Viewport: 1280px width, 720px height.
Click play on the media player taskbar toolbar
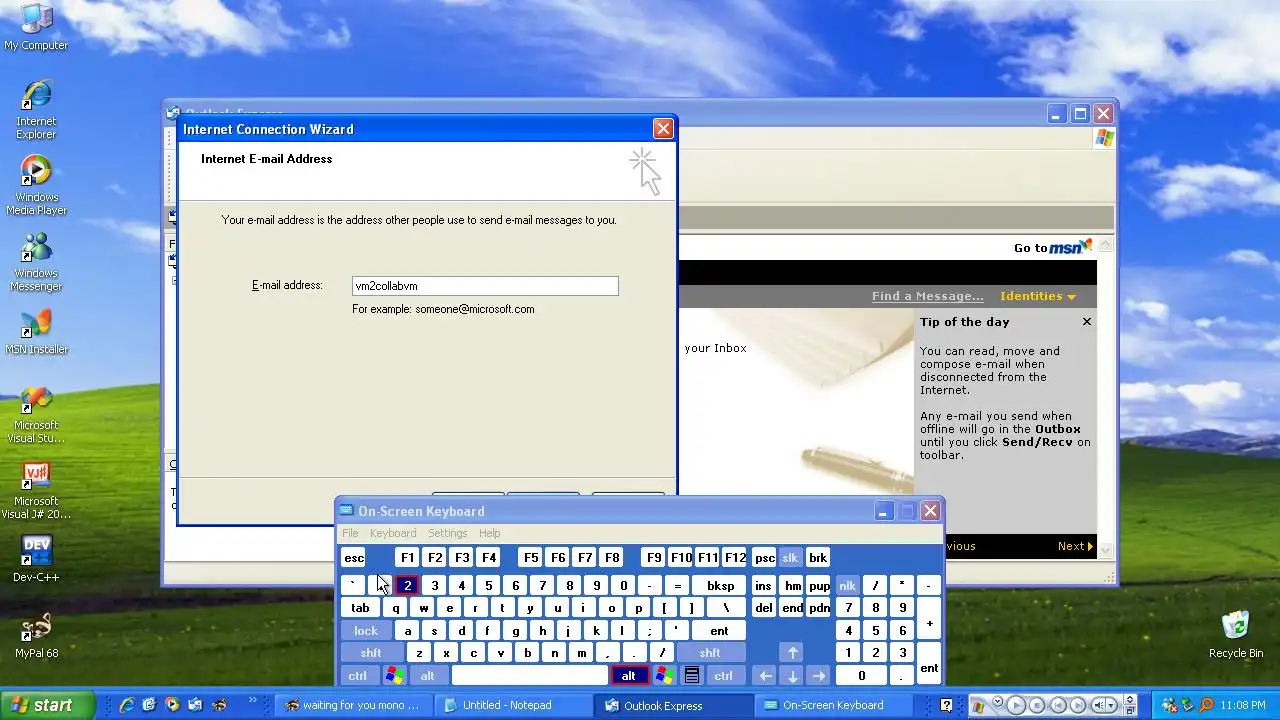[1016, 705]
